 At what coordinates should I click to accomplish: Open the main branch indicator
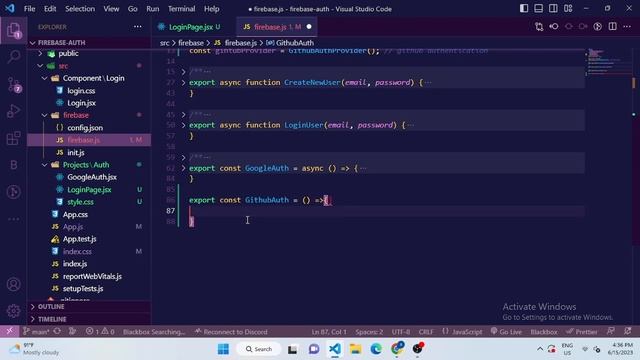(36, 331)
